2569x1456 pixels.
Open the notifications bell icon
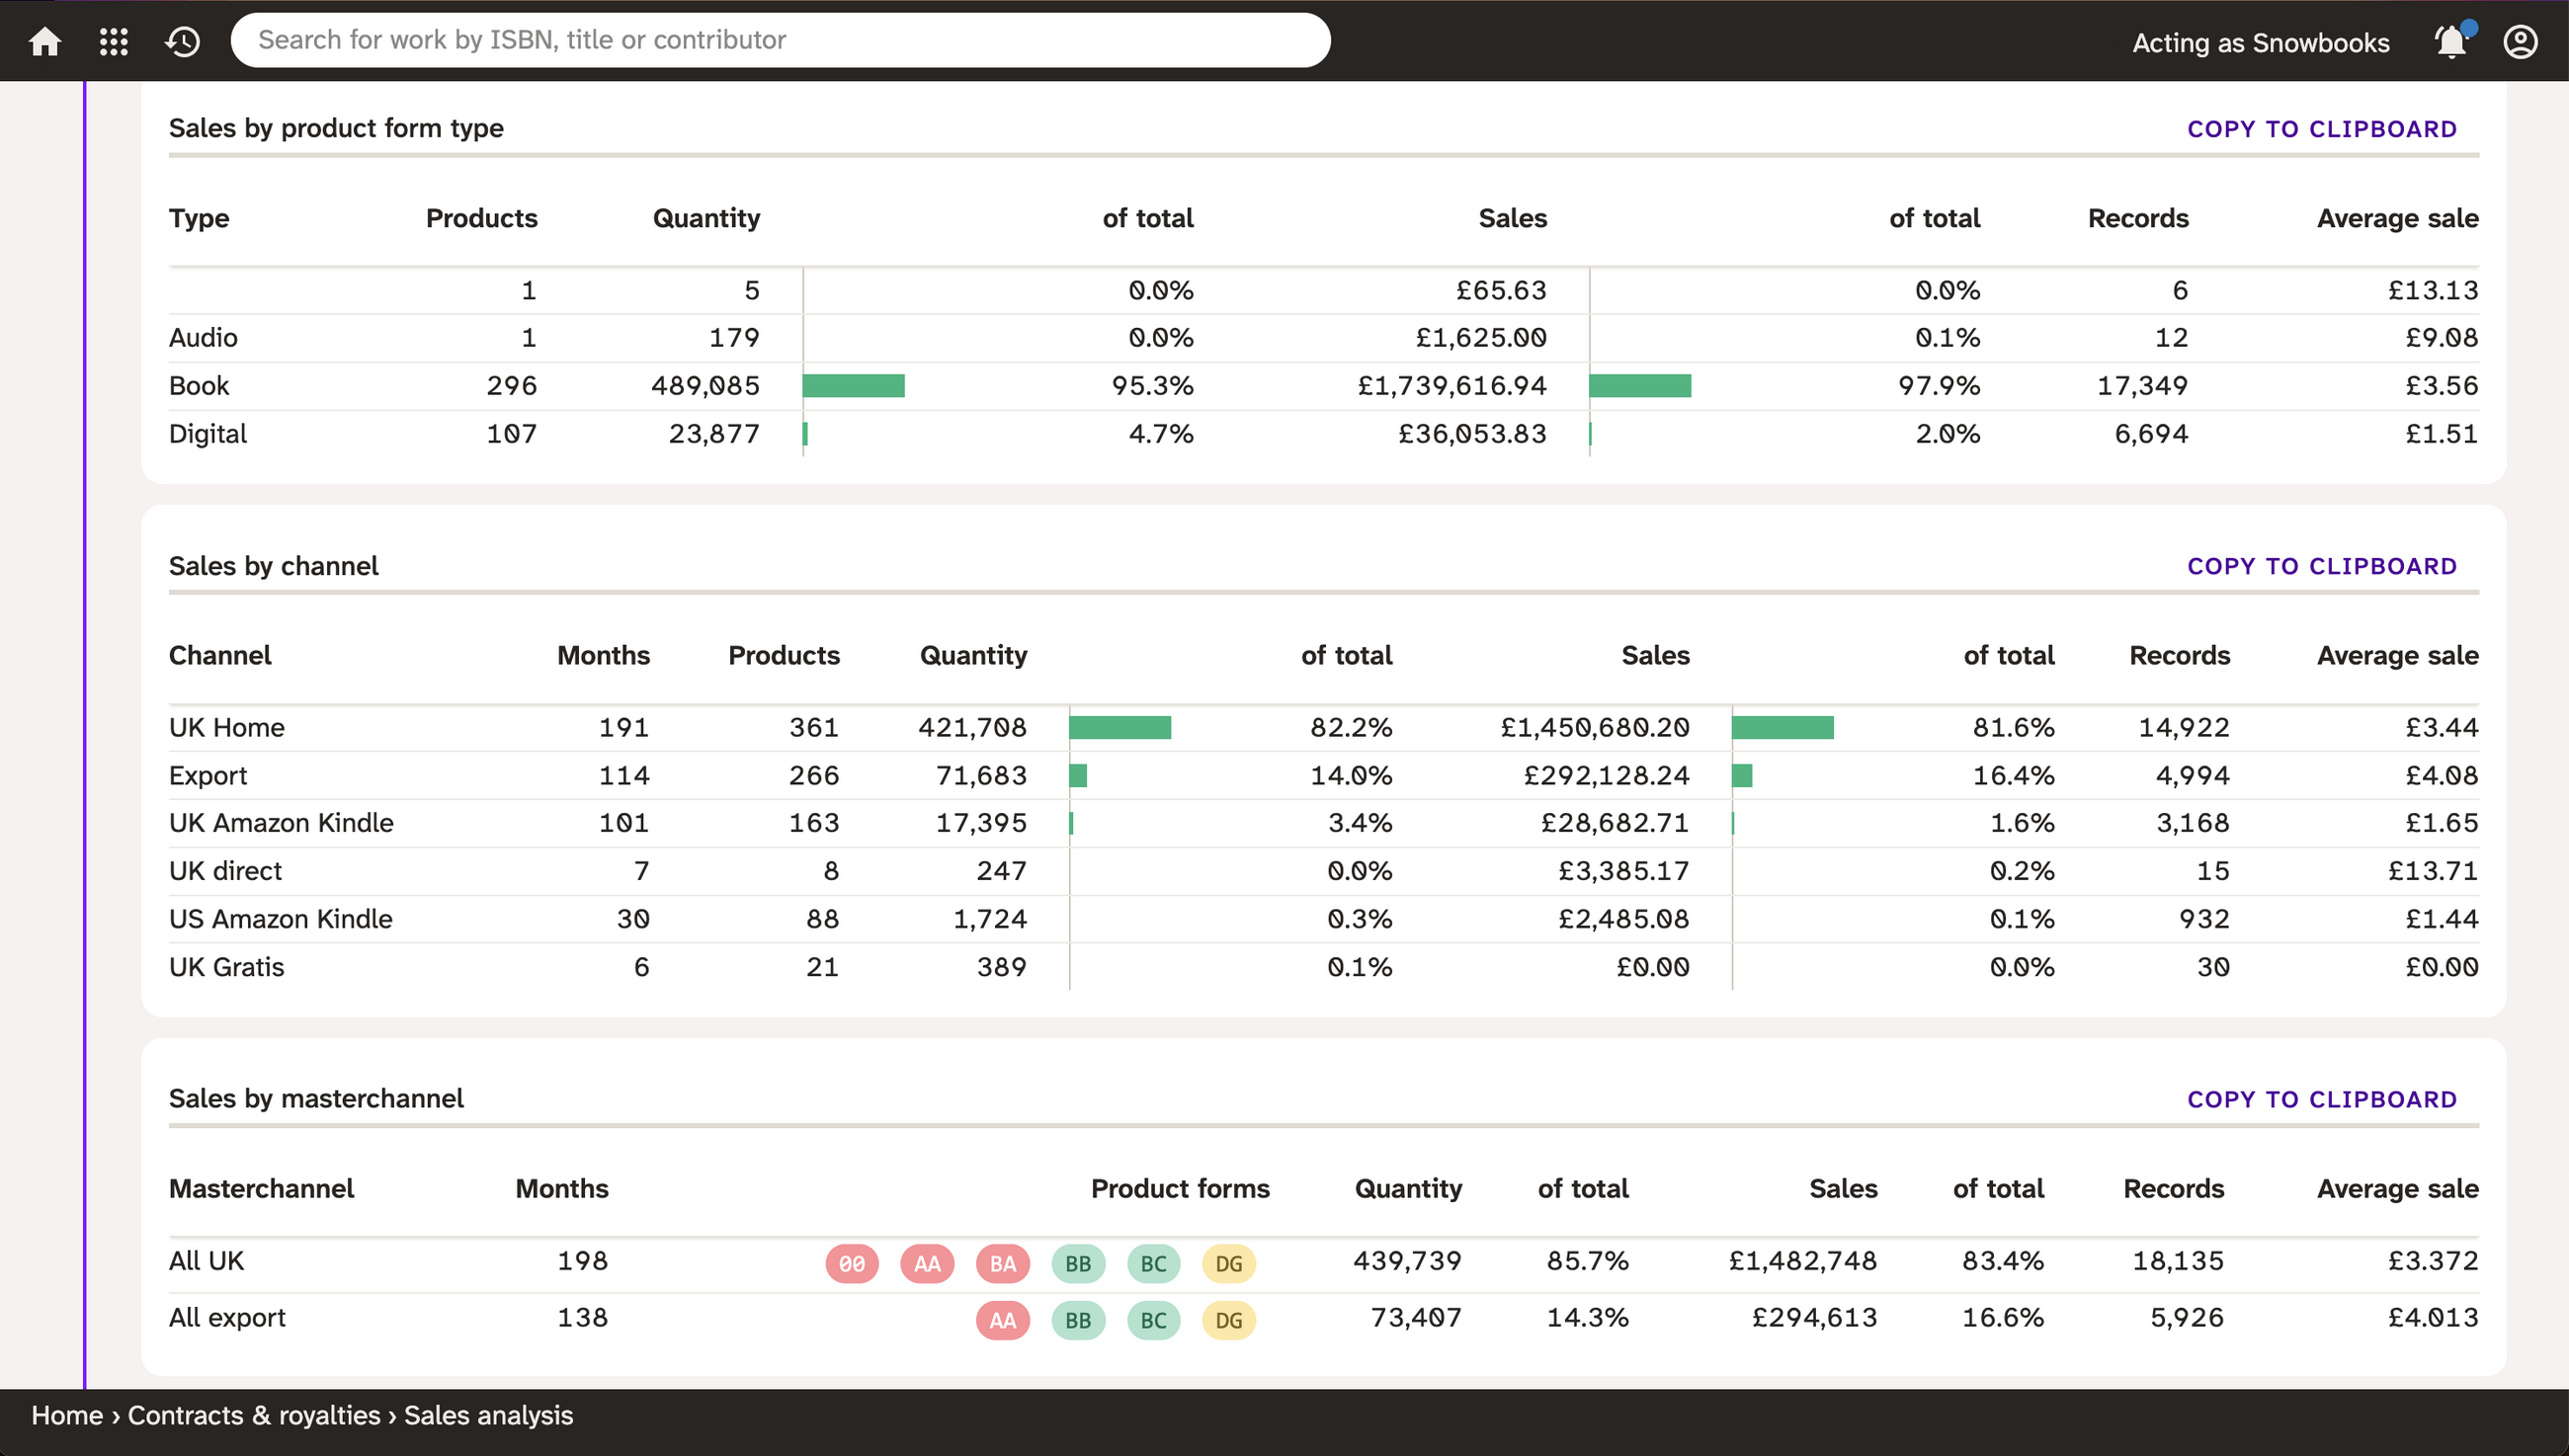pyautogui.click(x=2451, y=42)
